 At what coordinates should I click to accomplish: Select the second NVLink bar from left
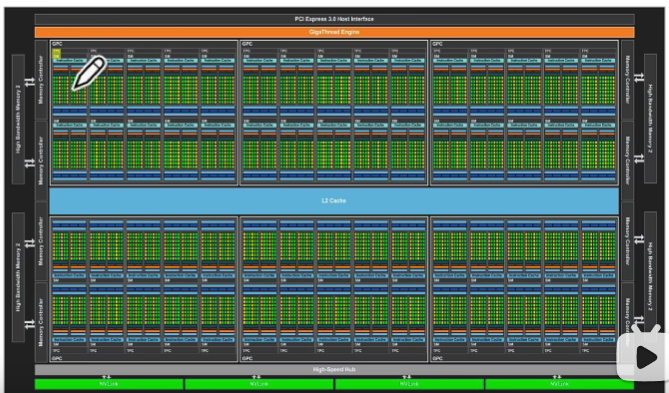pyautogui.click(x=259, y=384)
